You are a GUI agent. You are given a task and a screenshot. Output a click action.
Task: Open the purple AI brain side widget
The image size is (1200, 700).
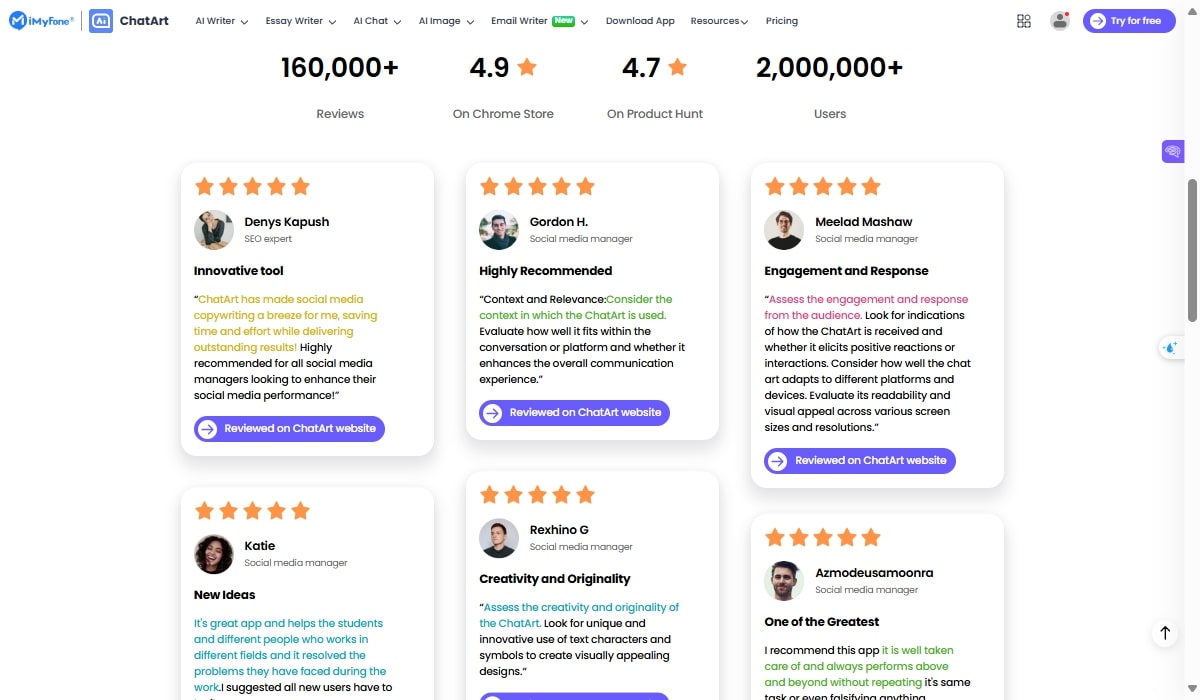point(1173,152)
